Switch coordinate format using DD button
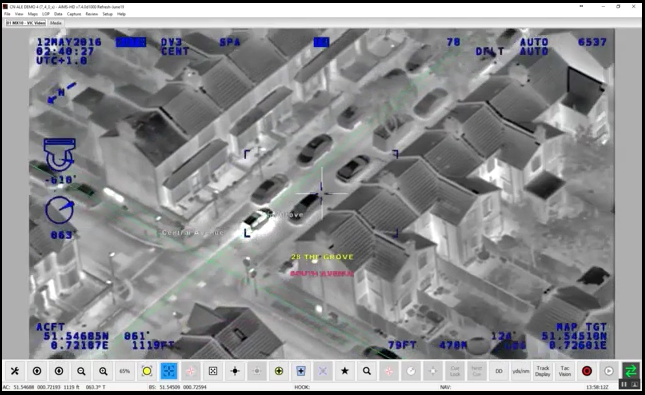This screenshot has width=645, height=395. coord(499,371)
